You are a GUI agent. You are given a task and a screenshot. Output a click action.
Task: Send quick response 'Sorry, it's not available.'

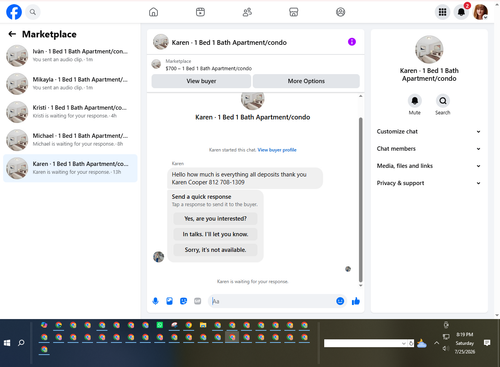pyautogui.click(x=215, y=250)
